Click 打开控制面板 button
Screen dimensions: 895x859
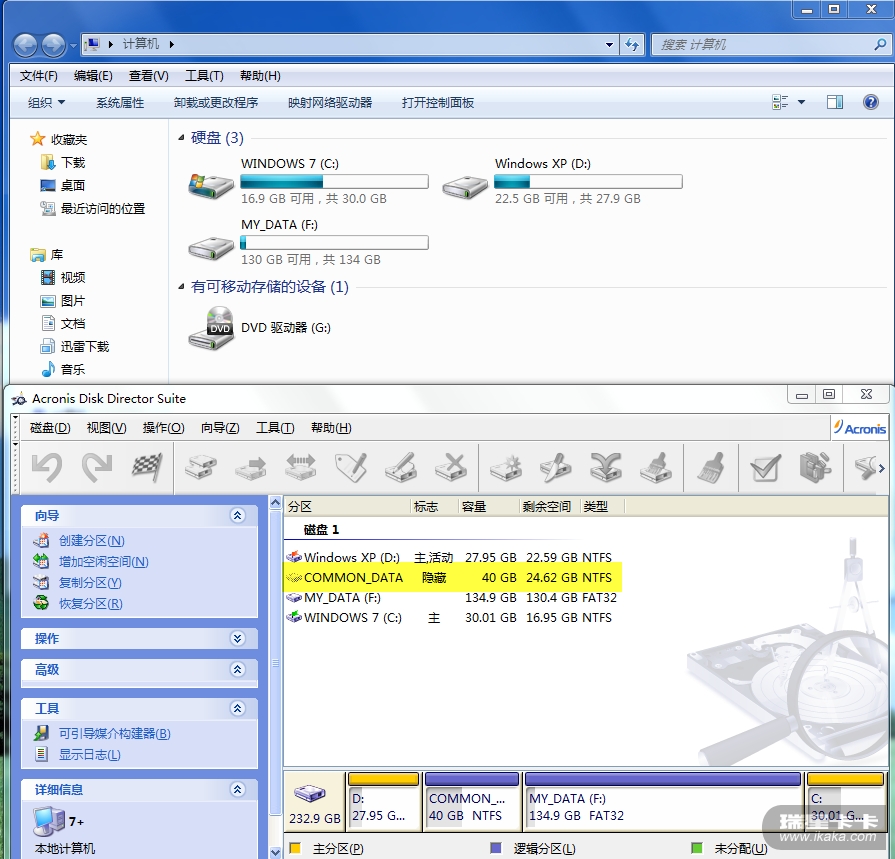pos(438,103)
